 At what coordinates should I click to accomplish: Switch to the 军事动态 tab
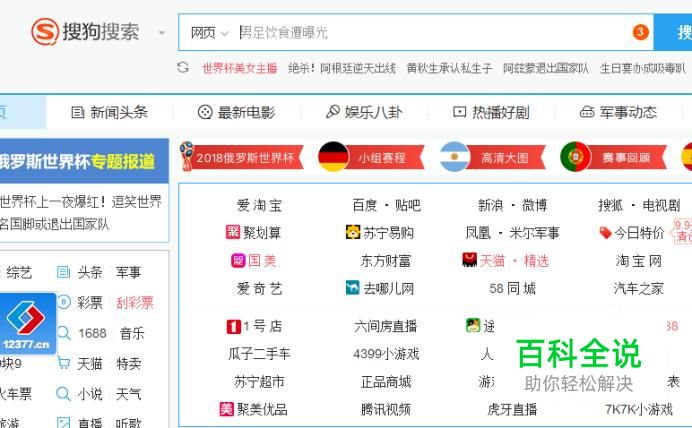(618, 112)
